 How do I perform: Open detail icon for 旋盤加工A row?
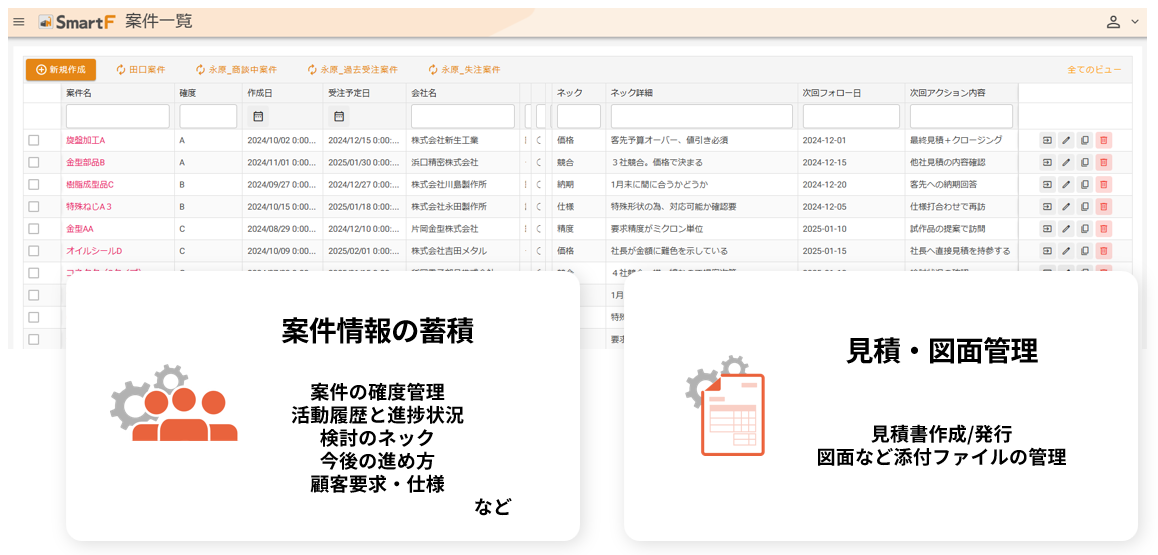point(1047,140)
